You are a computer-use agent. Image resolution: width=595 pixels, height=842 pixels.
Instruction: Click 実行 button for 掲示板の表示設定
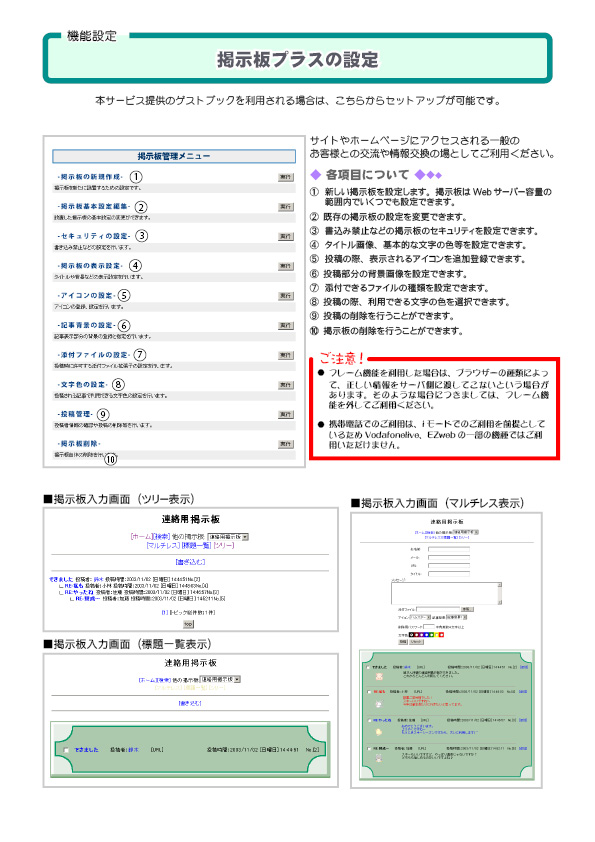point(286,266)
